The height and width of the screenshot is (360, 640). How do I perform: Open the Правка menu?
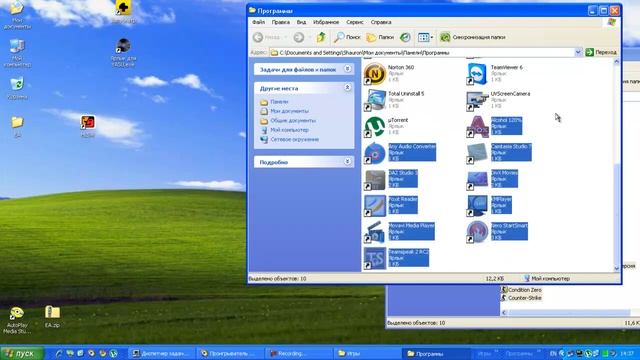pyautogui.click(x=281, y=22)
